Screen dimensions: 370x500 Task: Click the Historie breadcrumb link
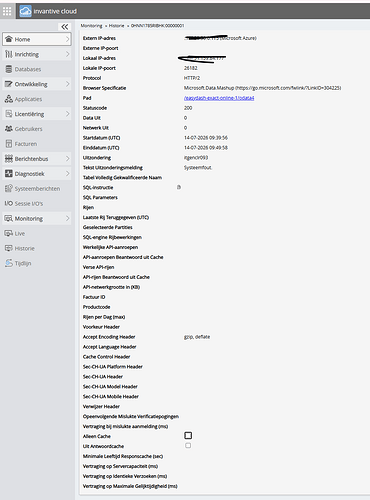click(x=116, y=26)
